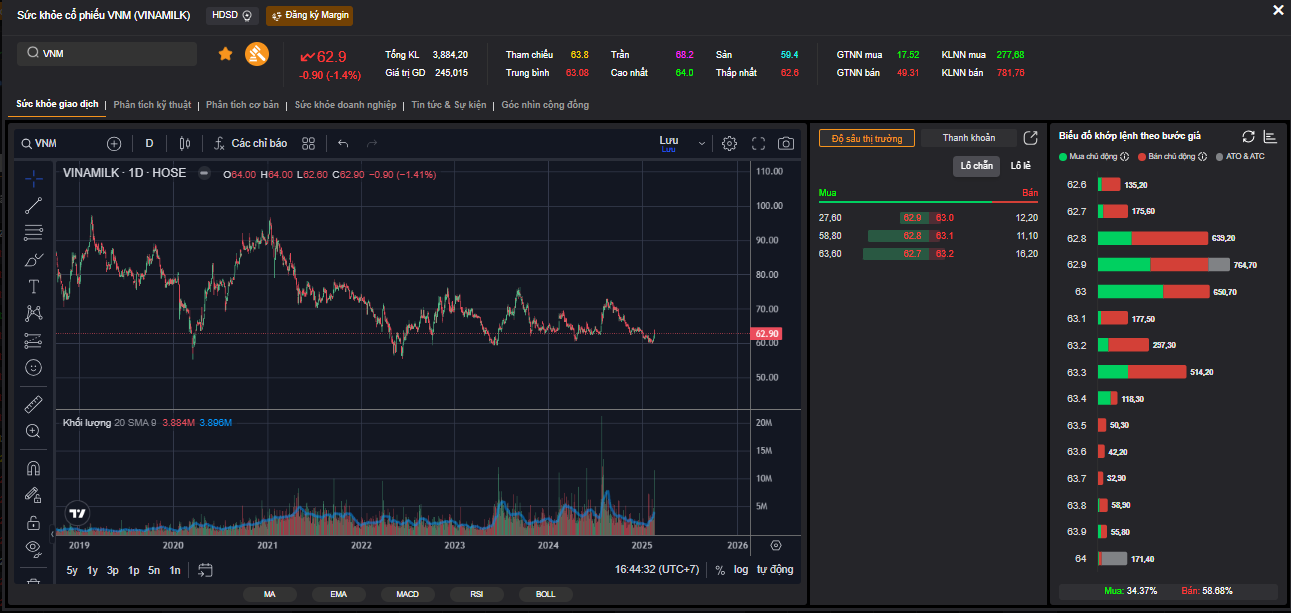
Task: Refresh the price-step matching chart
Action: pos(1248,136)
